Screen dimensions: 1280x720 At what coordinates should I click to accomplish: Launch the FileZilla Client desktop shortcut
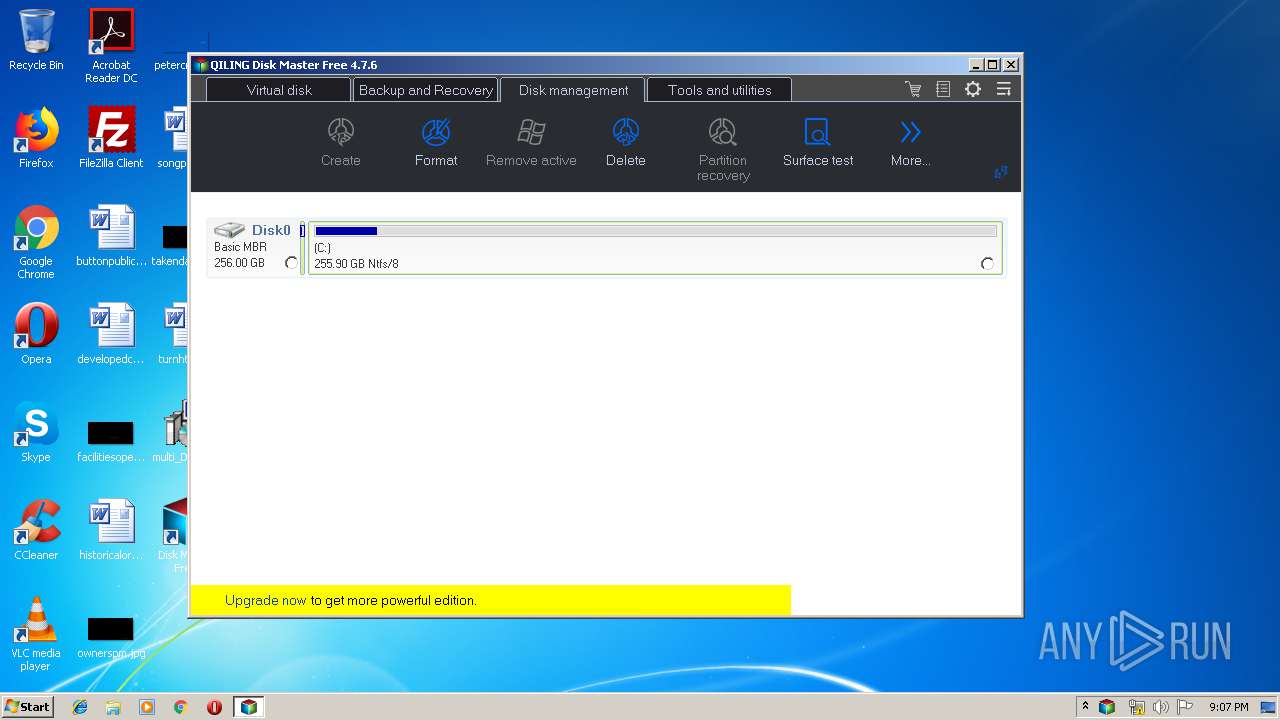(111, 138)
